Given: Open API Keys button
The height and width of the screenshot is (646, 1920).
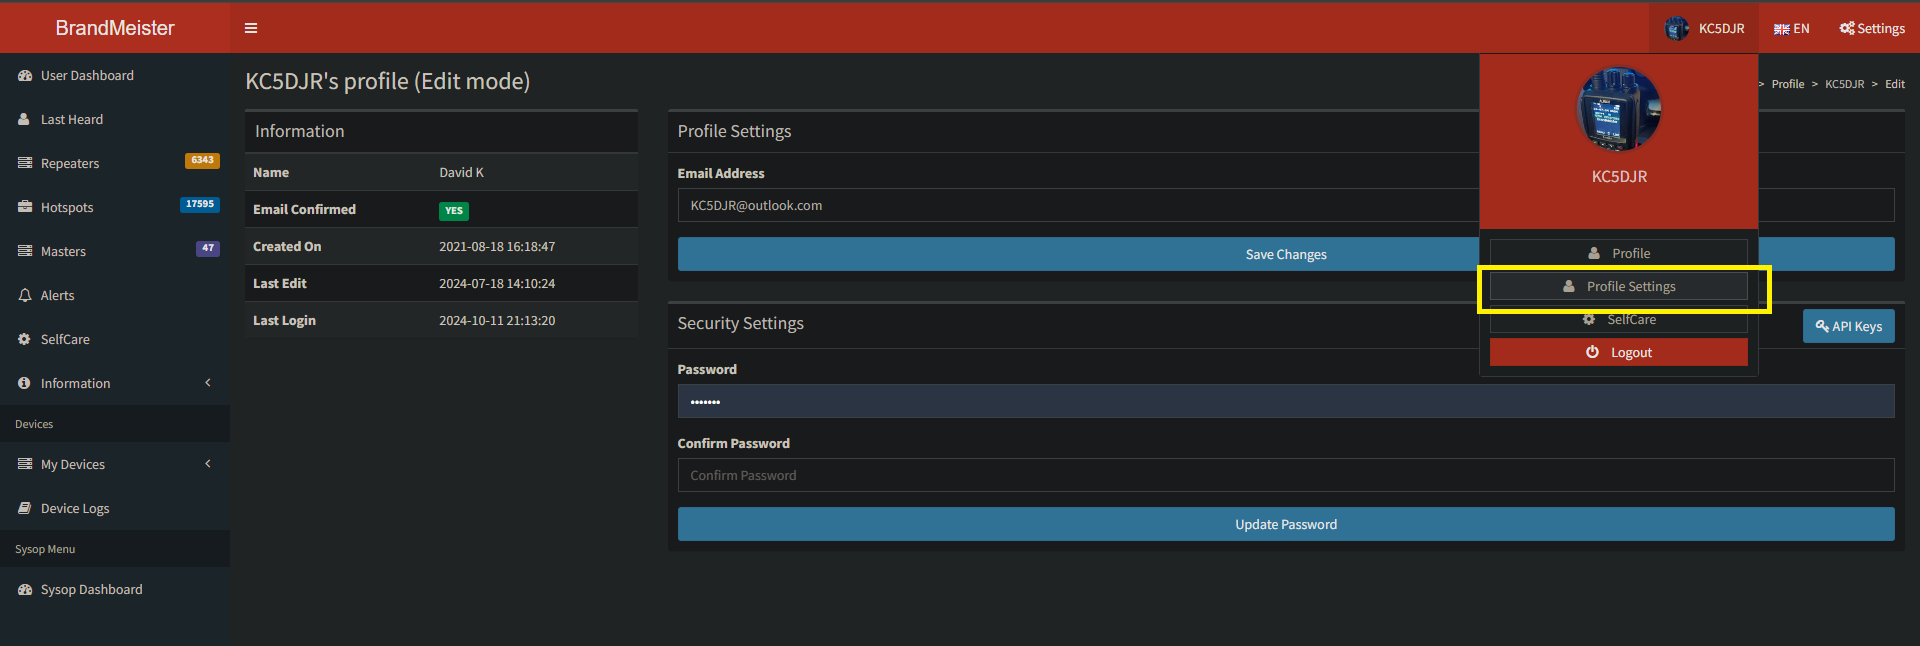Looking at the screenshot, I should pos(1848,327).
